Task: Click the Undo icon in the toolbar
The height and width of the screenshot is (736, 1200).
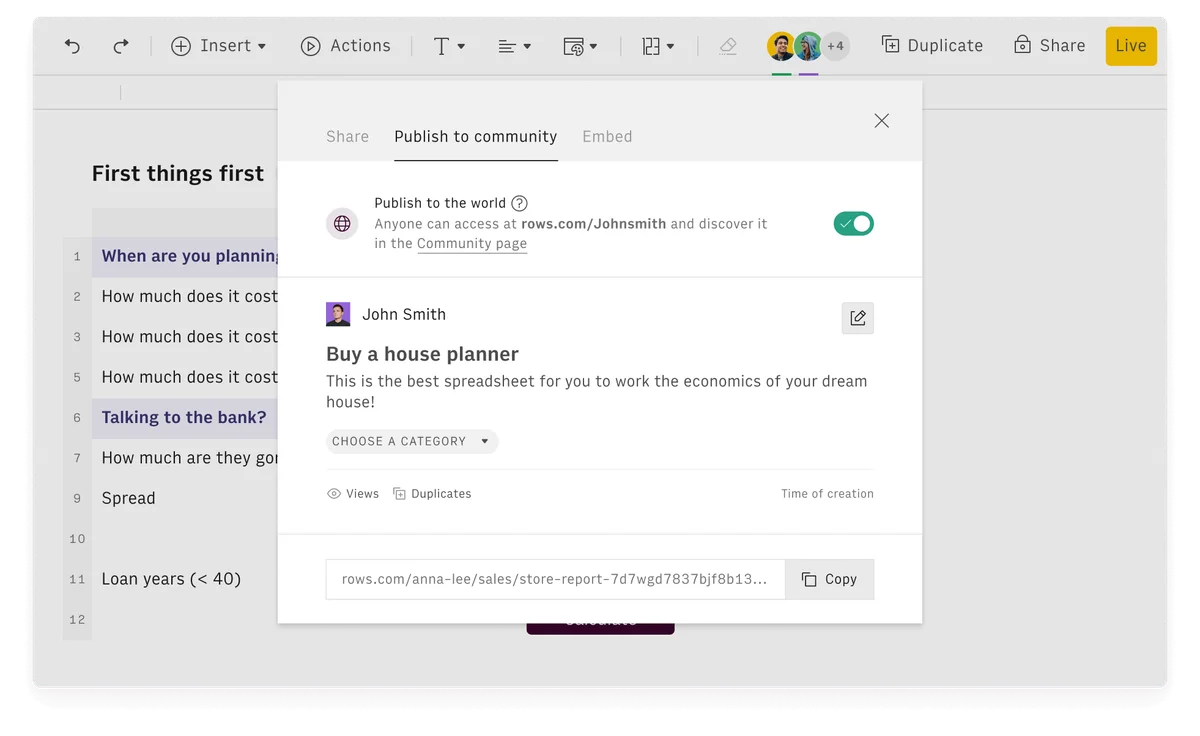Action: [71, 45]
